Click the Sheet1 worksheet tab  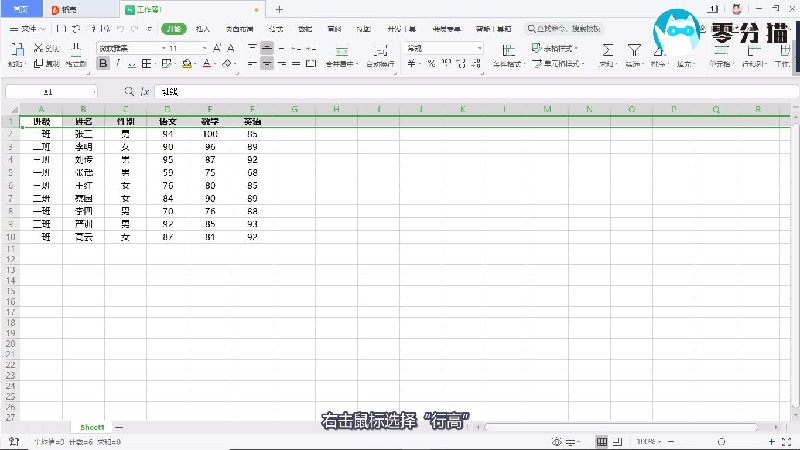(x=93, y=427)
